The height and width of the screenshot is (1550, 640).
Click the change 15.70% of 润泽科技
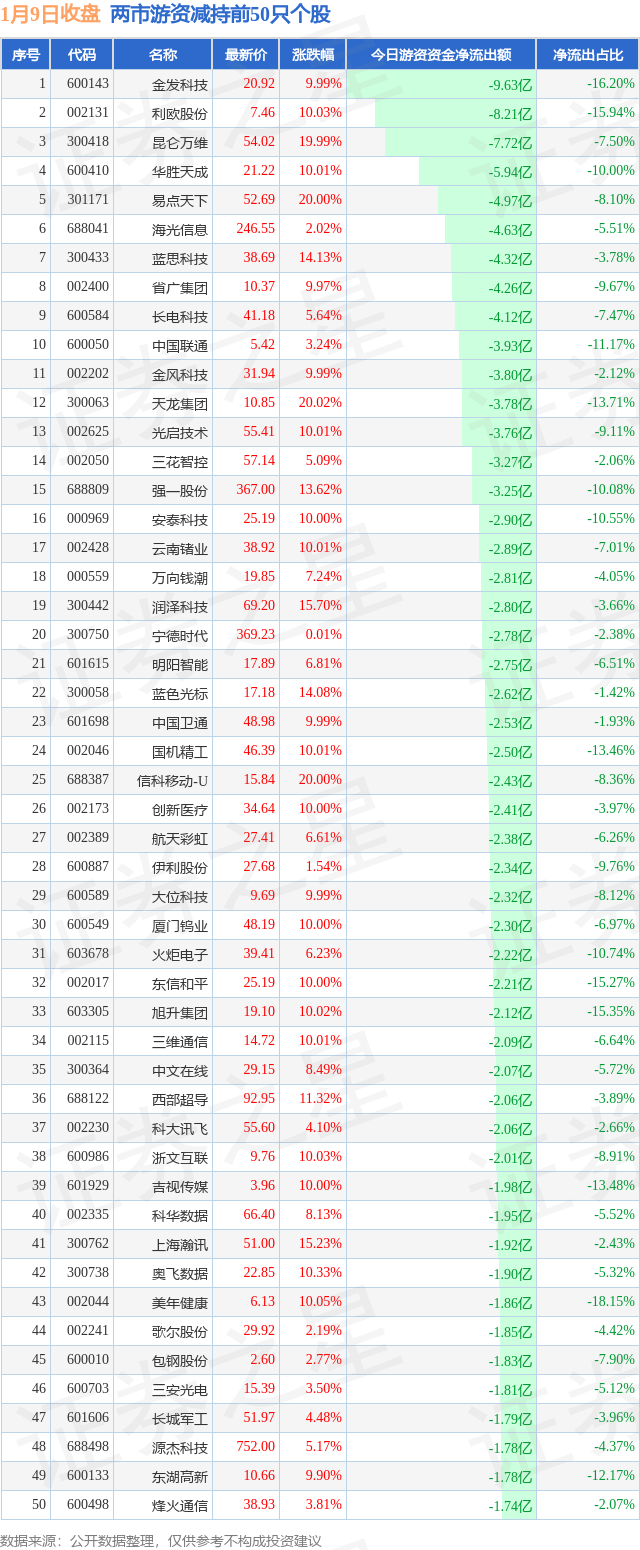click(322, 606)
